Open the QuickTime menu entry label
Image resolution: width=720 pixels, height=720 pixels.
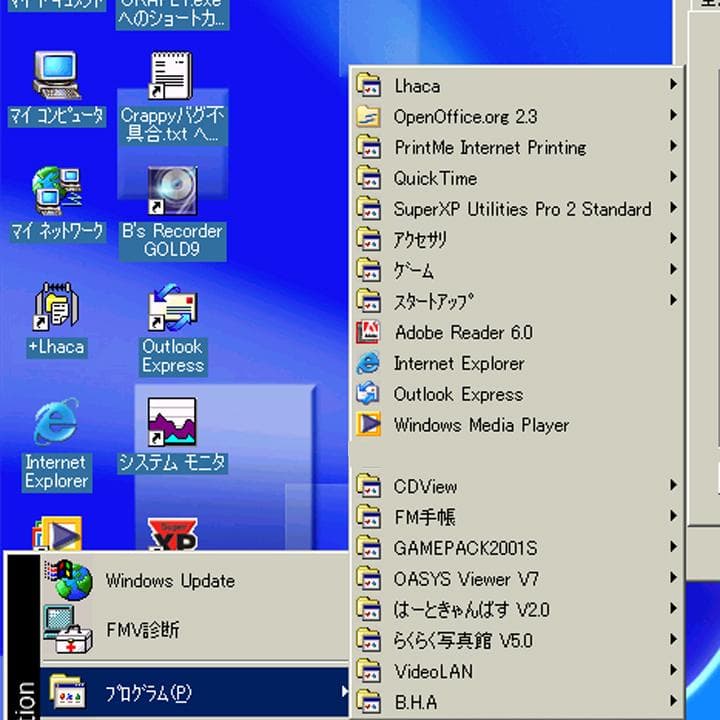pyautogui.click(x=435, y=178)
